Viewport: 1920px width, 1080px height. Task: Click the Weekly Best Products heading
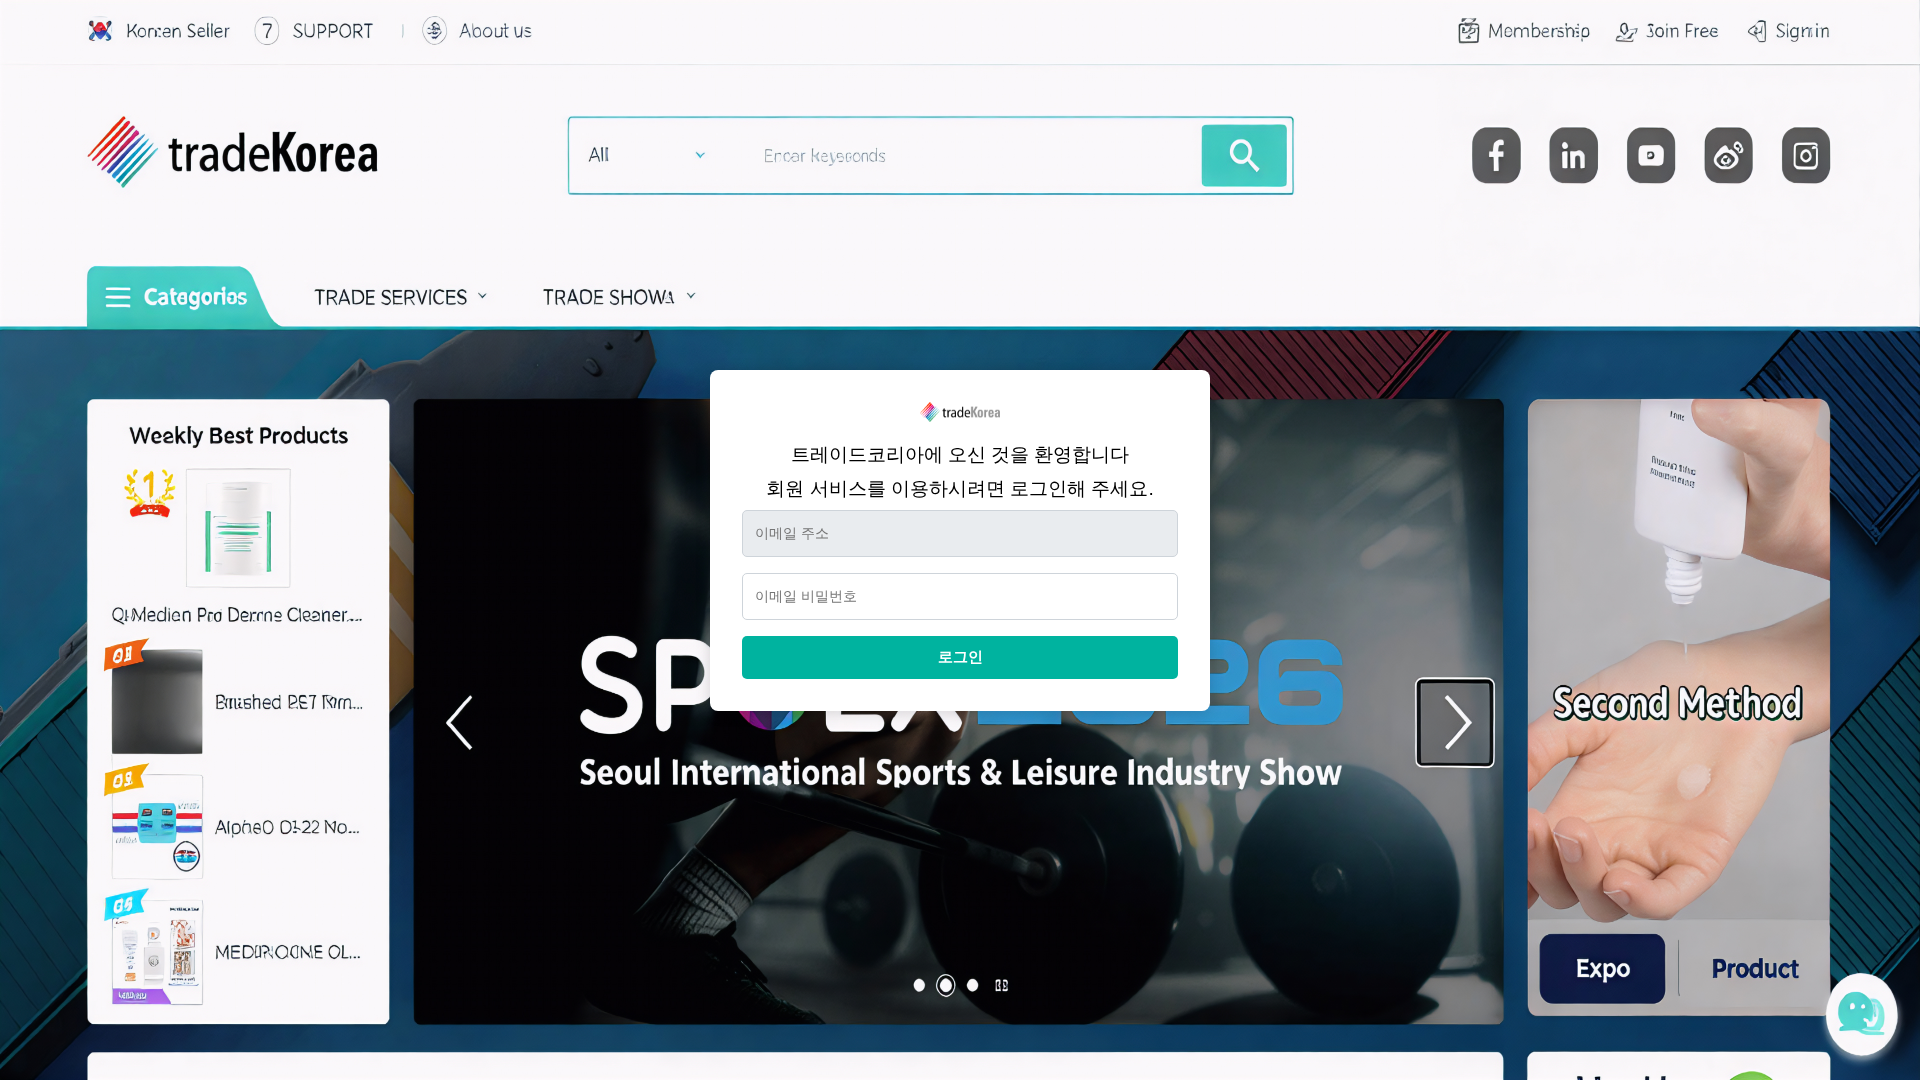tap(238, 435)
